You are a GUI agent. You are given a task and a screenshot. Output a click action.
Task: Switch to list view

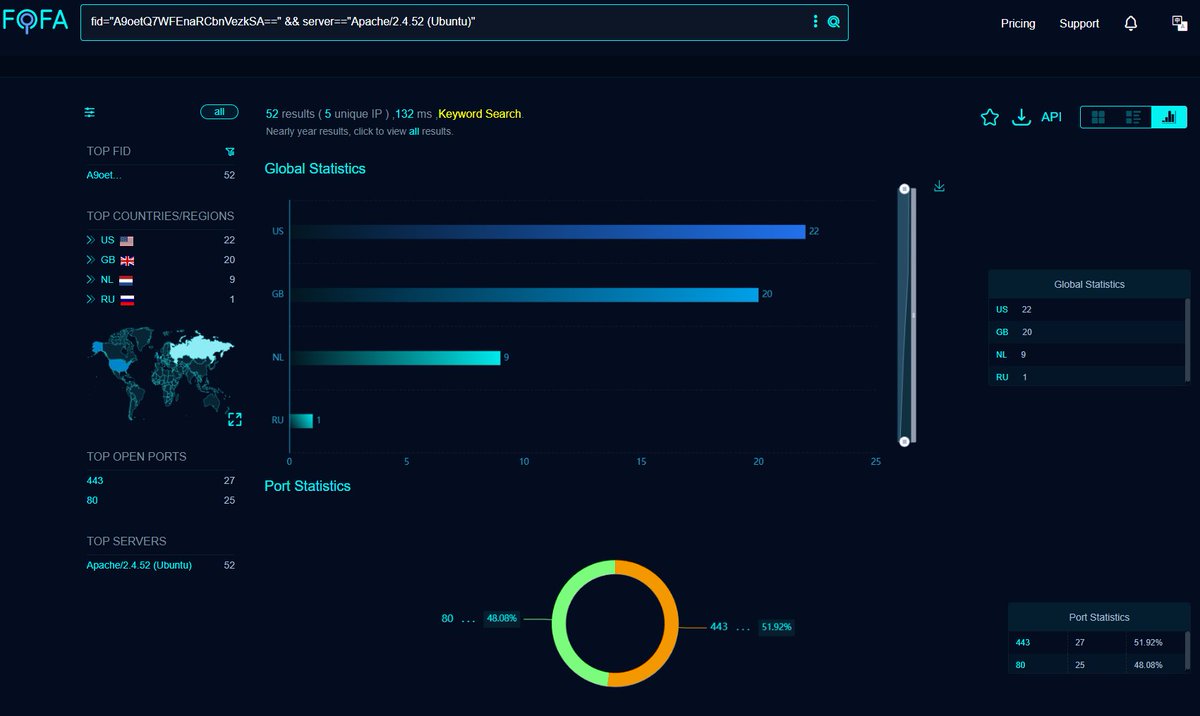1133,117
